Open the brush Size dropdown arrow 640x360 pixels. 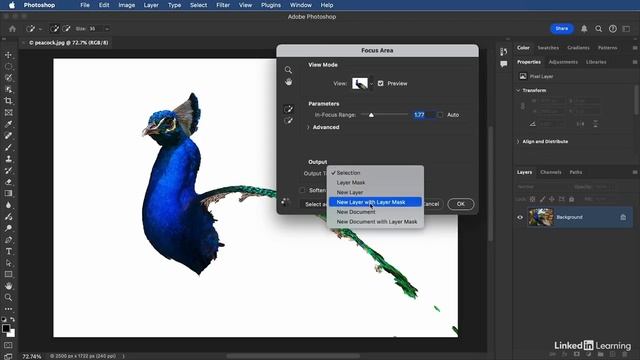[x=107, y=29]
